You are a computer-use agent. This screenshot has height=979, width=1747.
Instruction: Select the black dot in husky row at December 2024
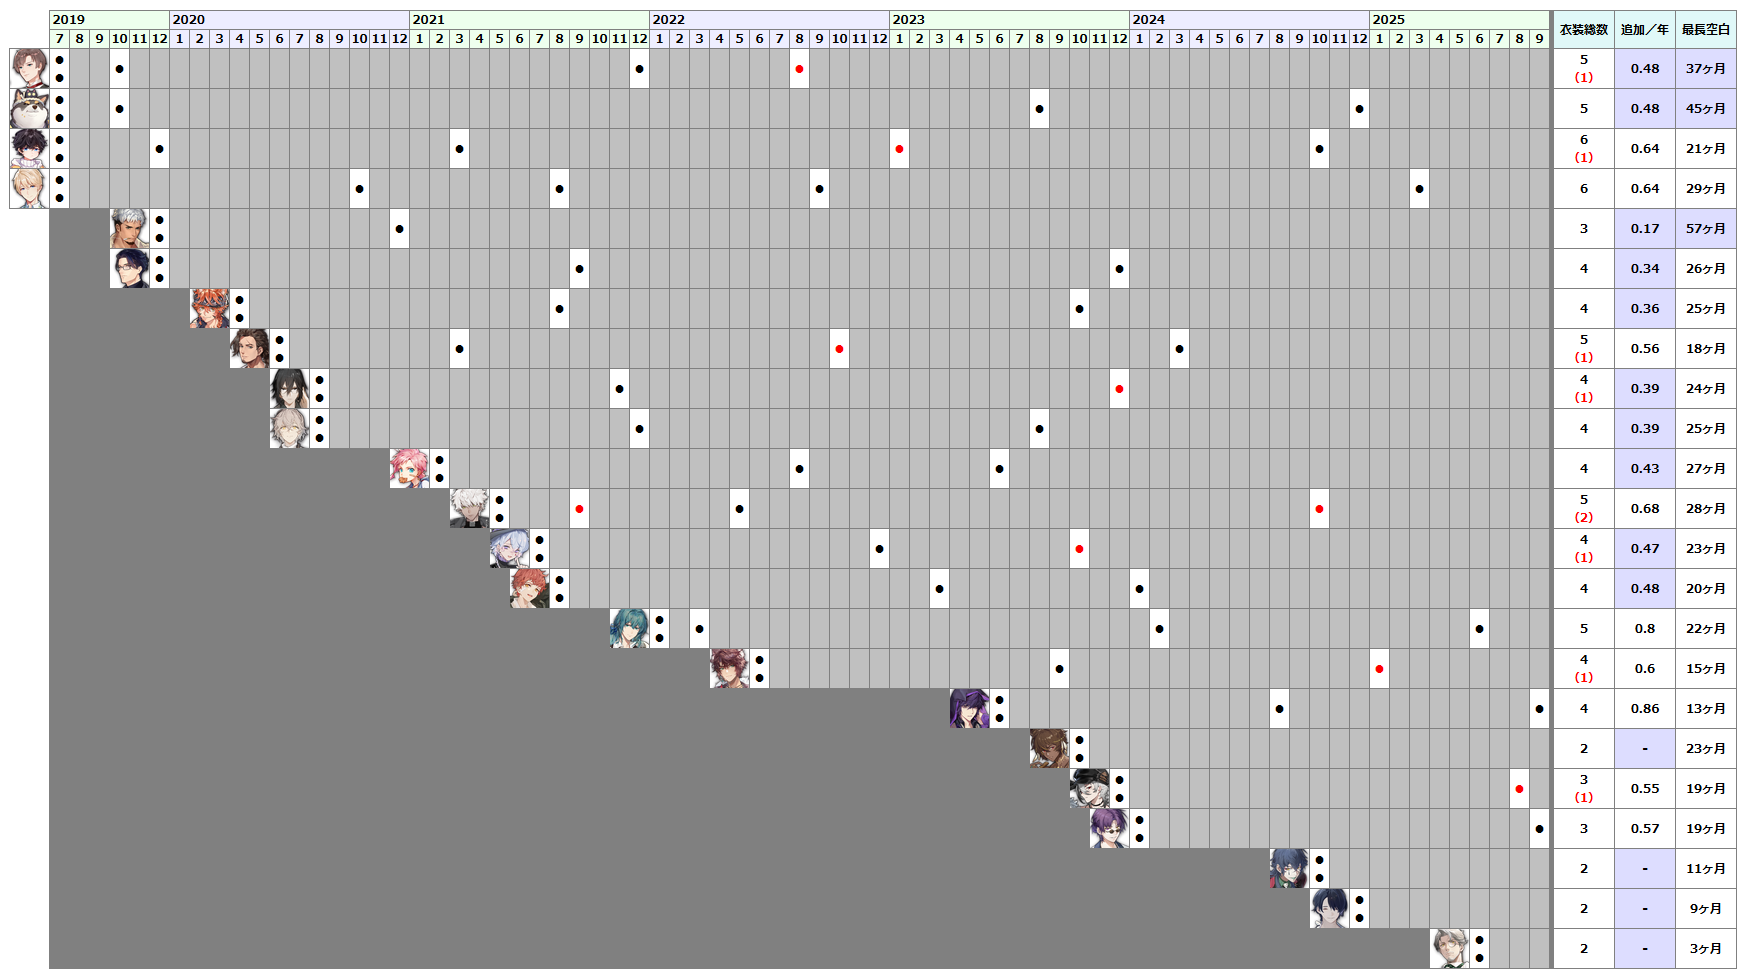click(1359, 109)
